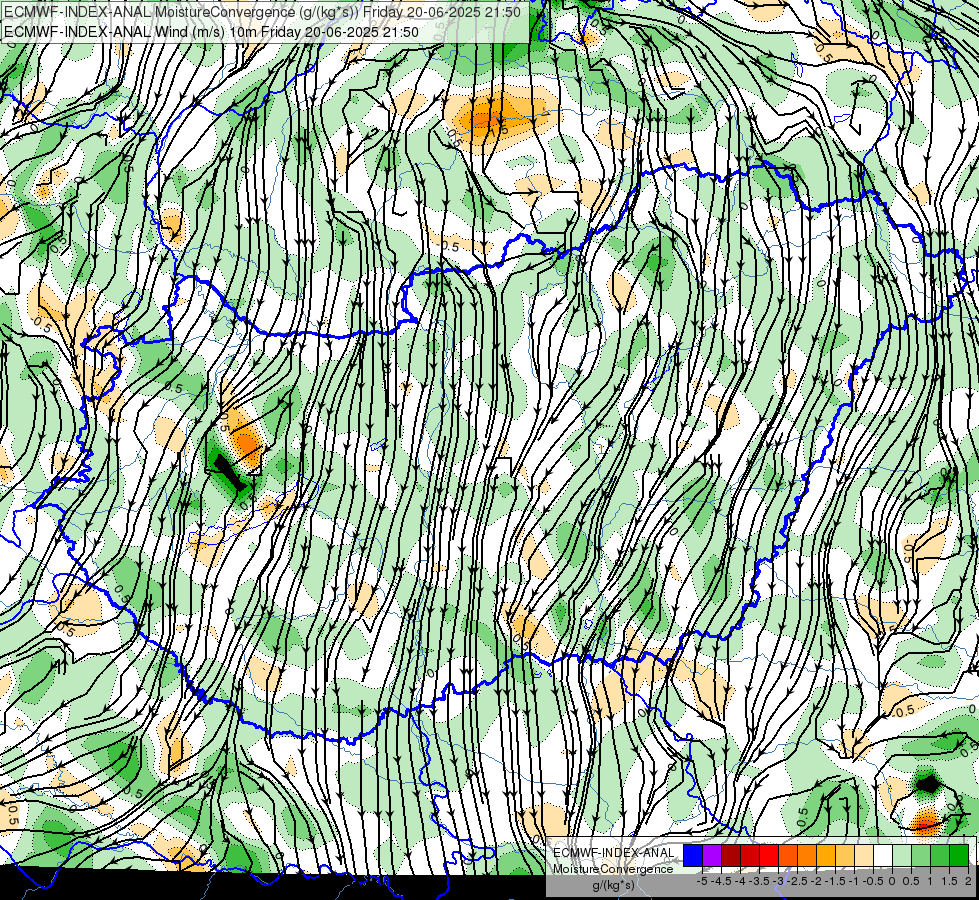
Task: Pick the palest green swatch between 0 and 0.5
Action: click(x=902, y=856)
